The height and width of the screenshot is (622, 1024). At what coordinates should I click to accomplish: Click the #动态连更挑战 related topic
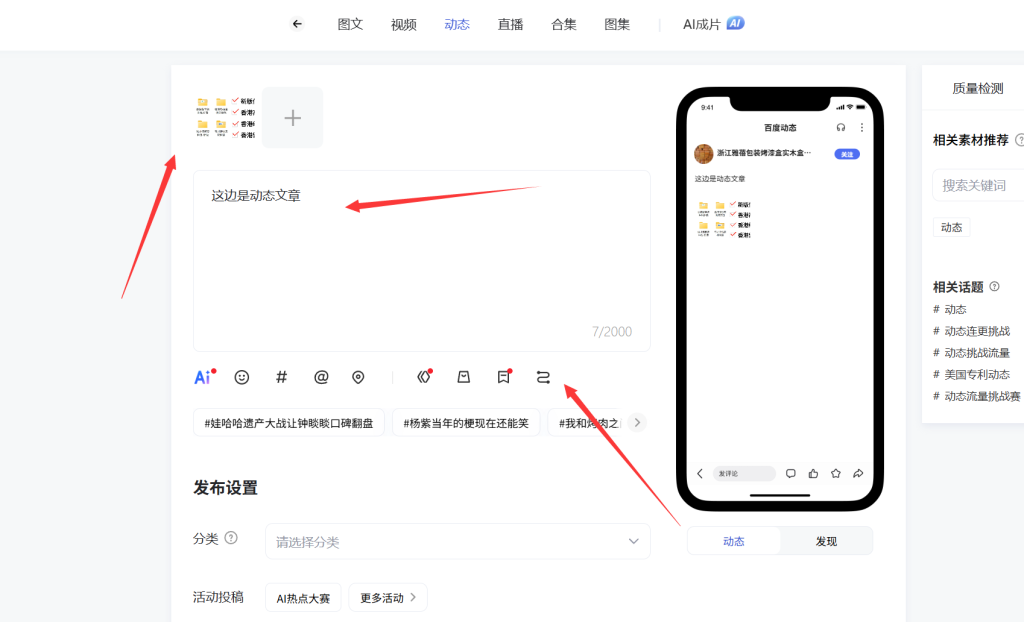click(976, 331)
